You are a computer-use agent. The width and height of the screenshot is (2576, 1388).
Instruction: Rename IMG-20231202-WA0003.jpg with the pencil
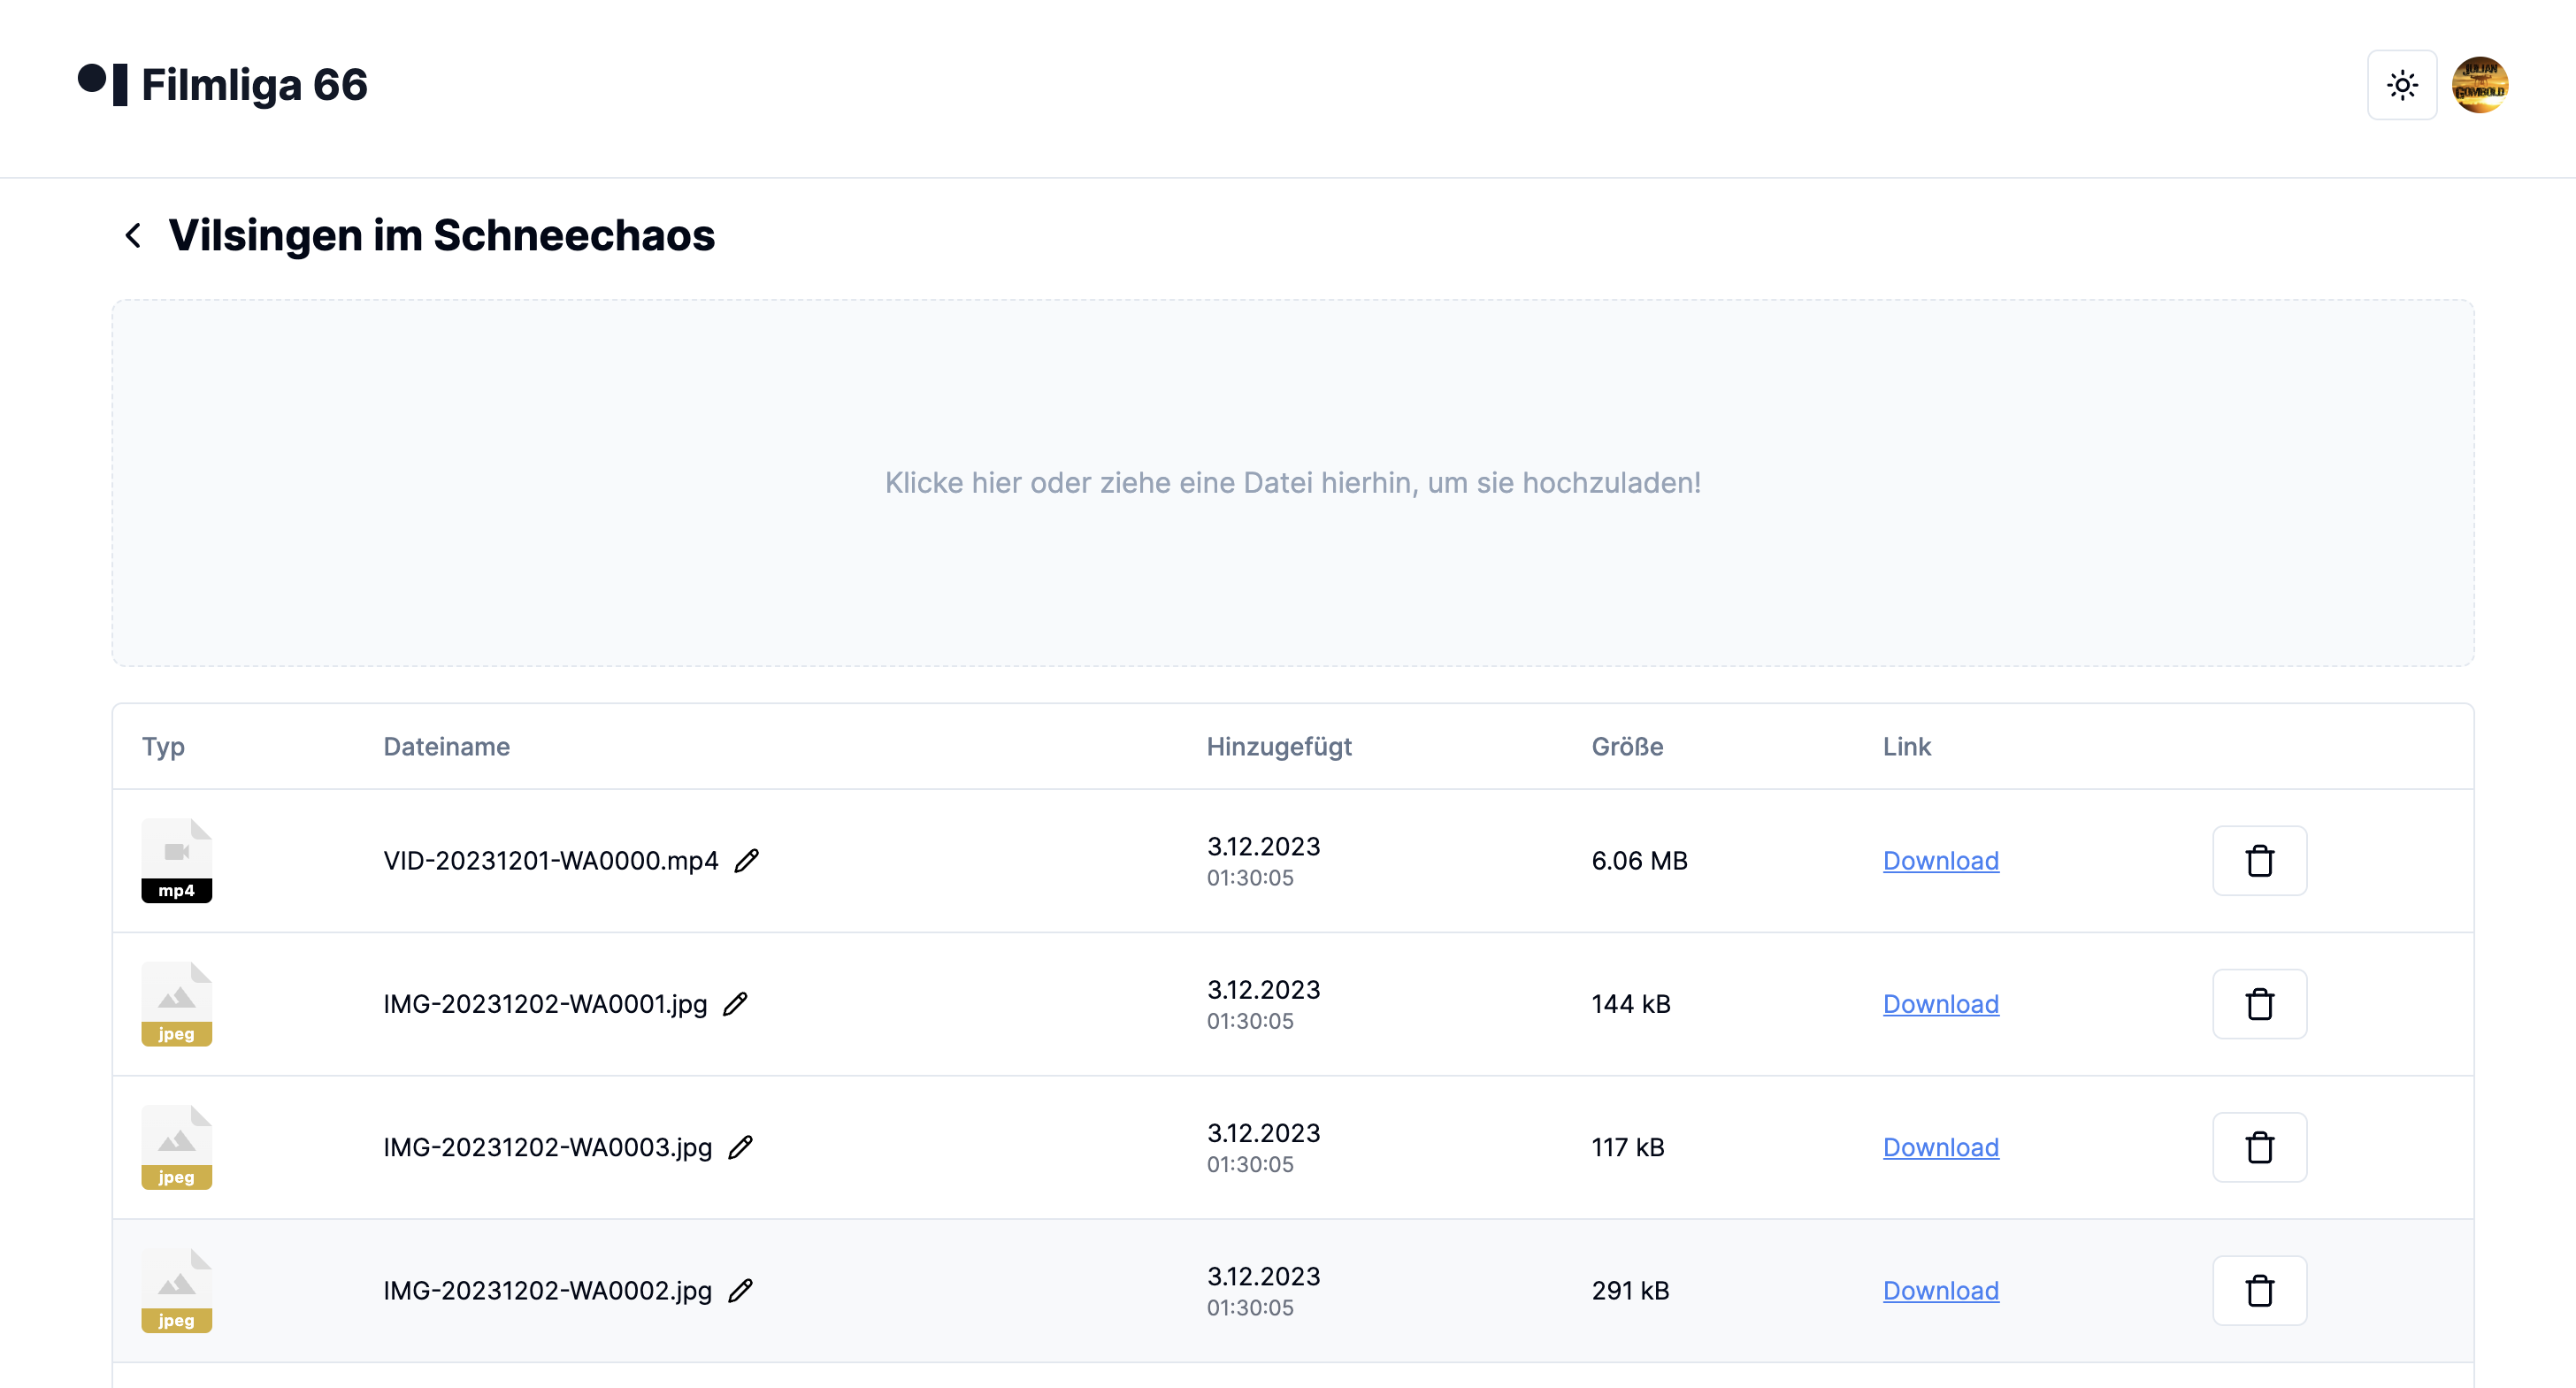tap(740, 1147)
